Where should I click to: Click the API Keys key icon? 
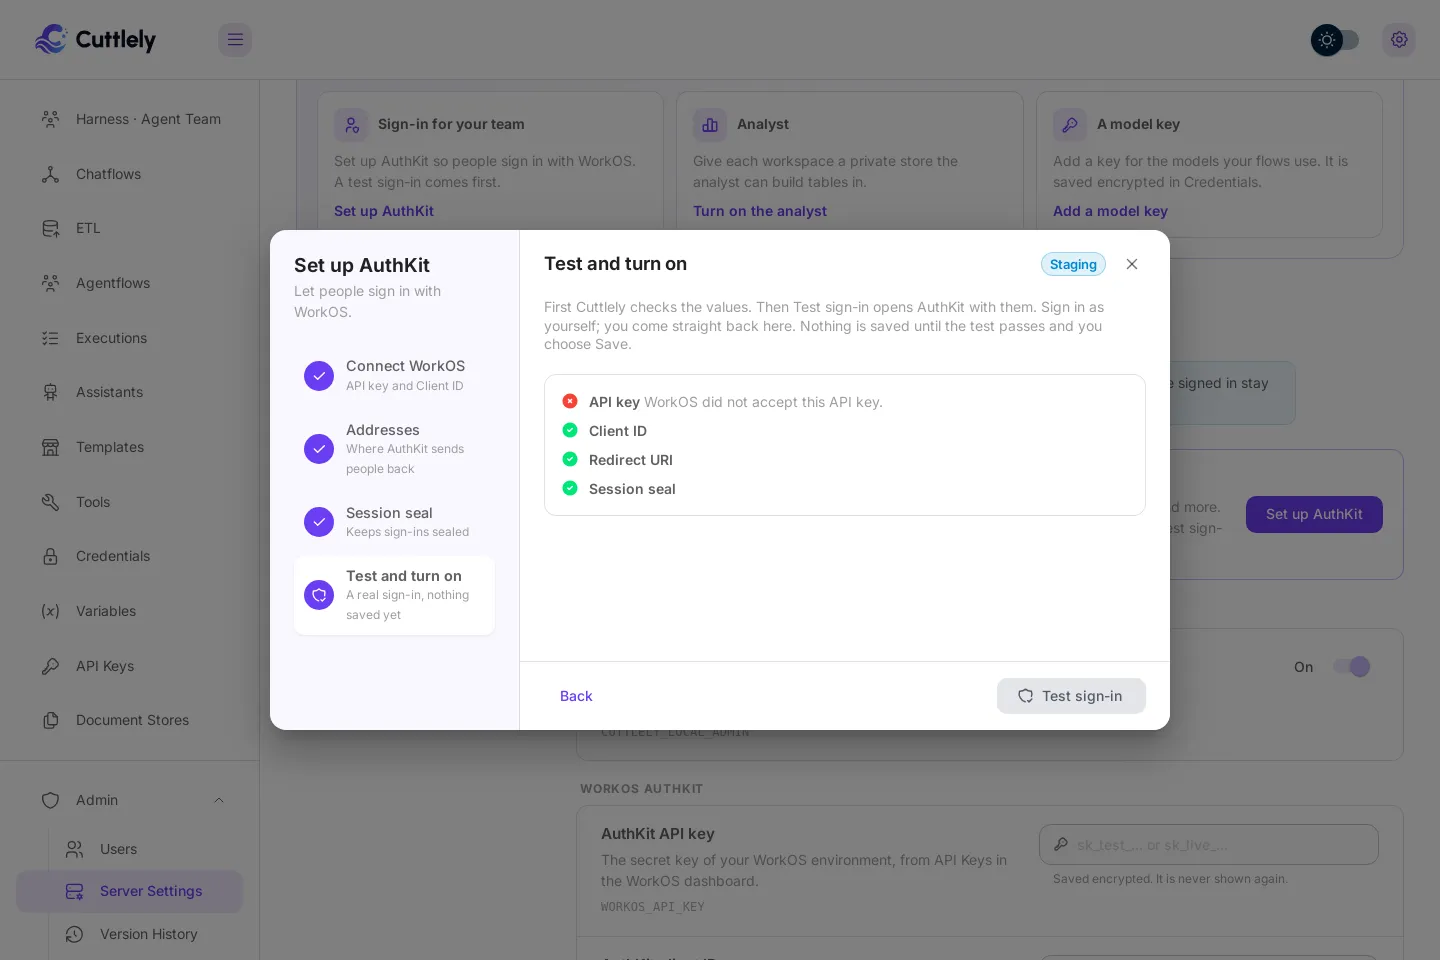pos(50,666)
